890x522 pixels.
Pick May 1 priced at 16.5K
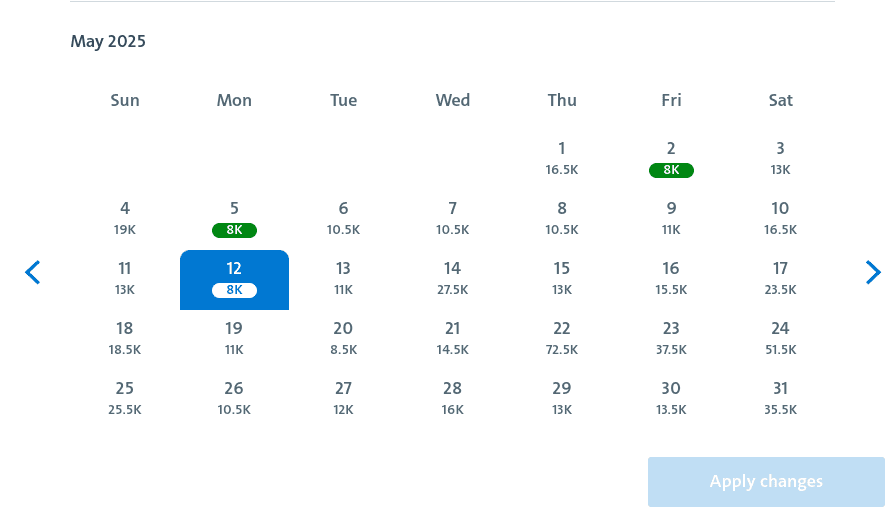pos(562,159)
